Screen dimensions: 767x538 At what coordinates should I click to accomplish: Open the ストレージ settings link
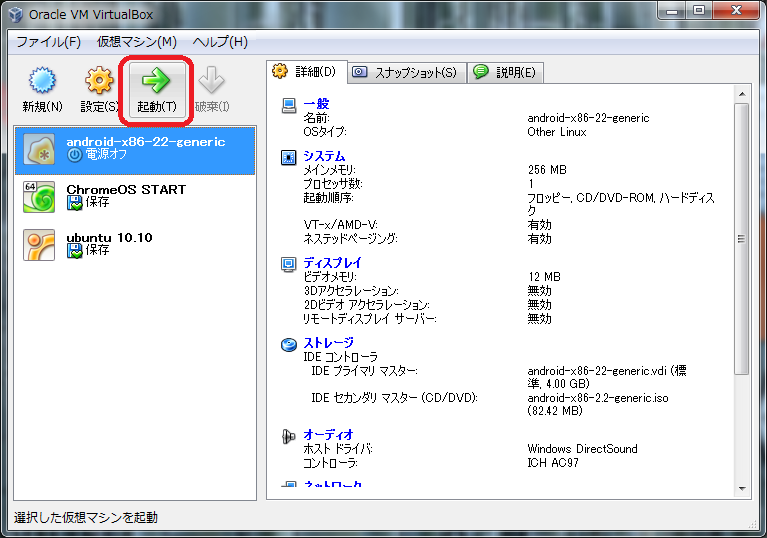[328, 343]
